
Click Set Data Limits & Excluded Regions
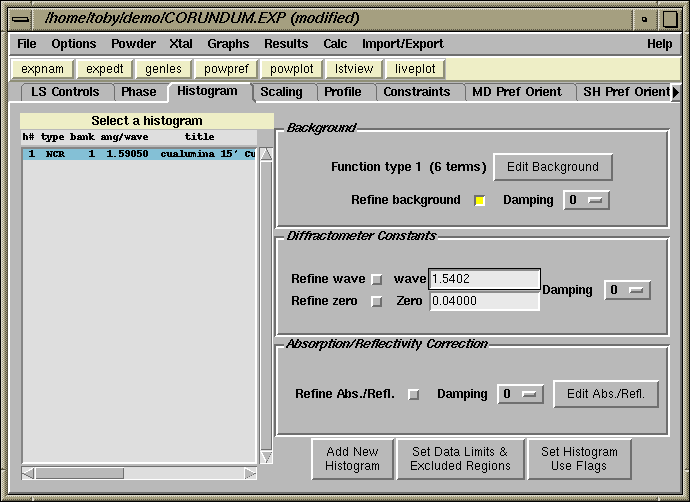(460, 459)
